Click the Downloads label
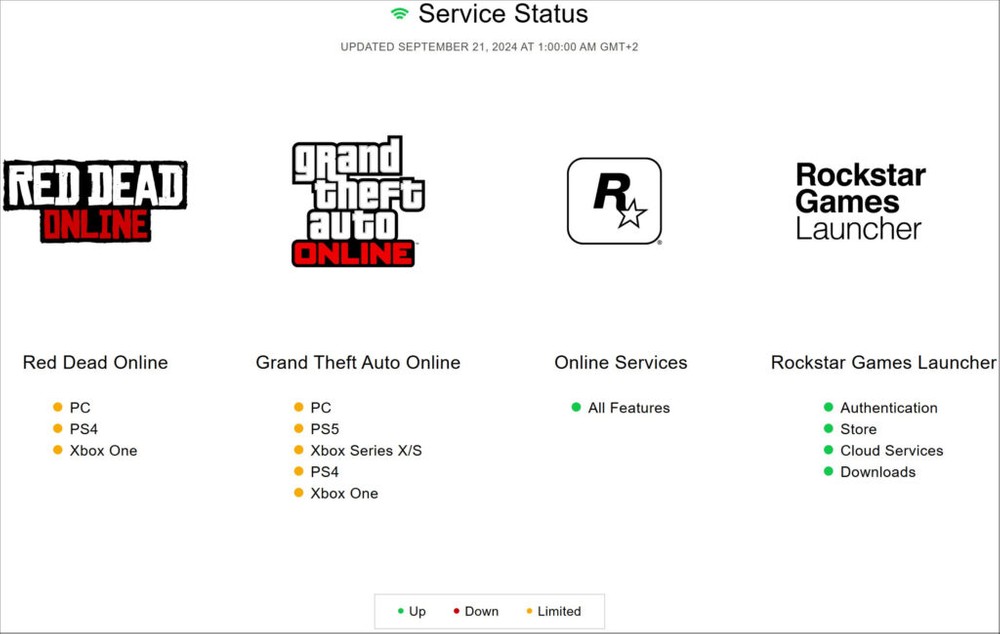The width and height of the screenshot is (1000, 634). 878,472
